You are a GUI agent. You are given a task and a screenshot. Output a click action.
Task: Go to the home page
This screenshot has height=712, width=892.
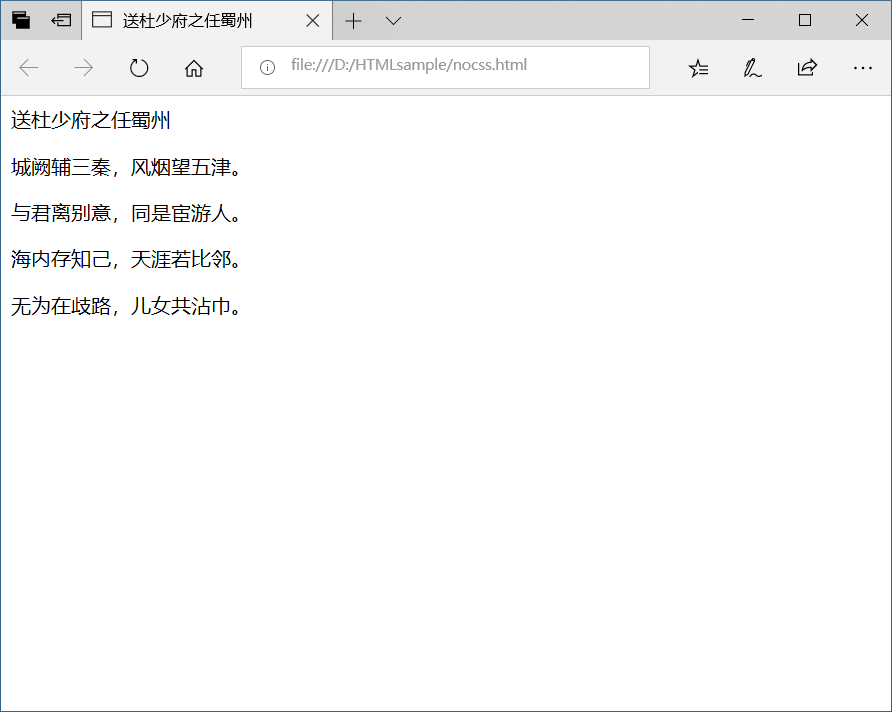(x=194, y=68)
